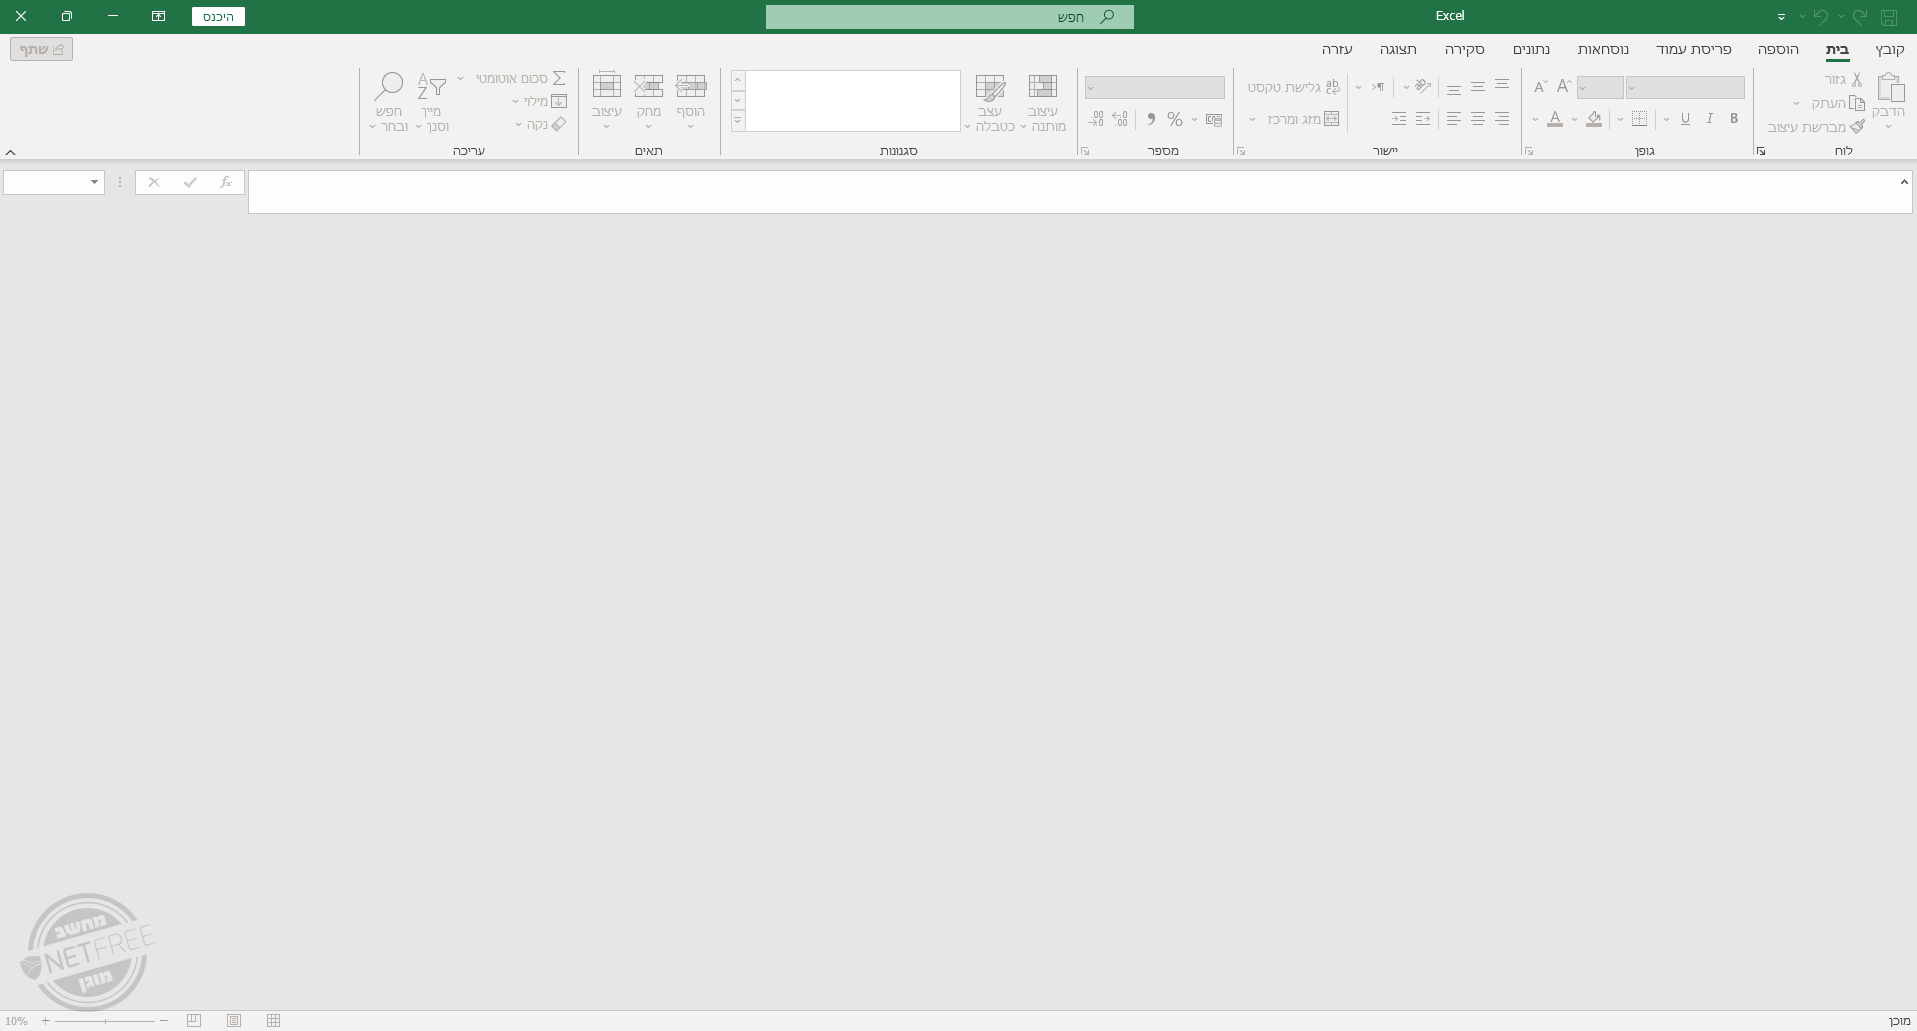Click AutoSum (סכום אוטומטי)
1917x1031 pixels.
click(x=521, y=78)
